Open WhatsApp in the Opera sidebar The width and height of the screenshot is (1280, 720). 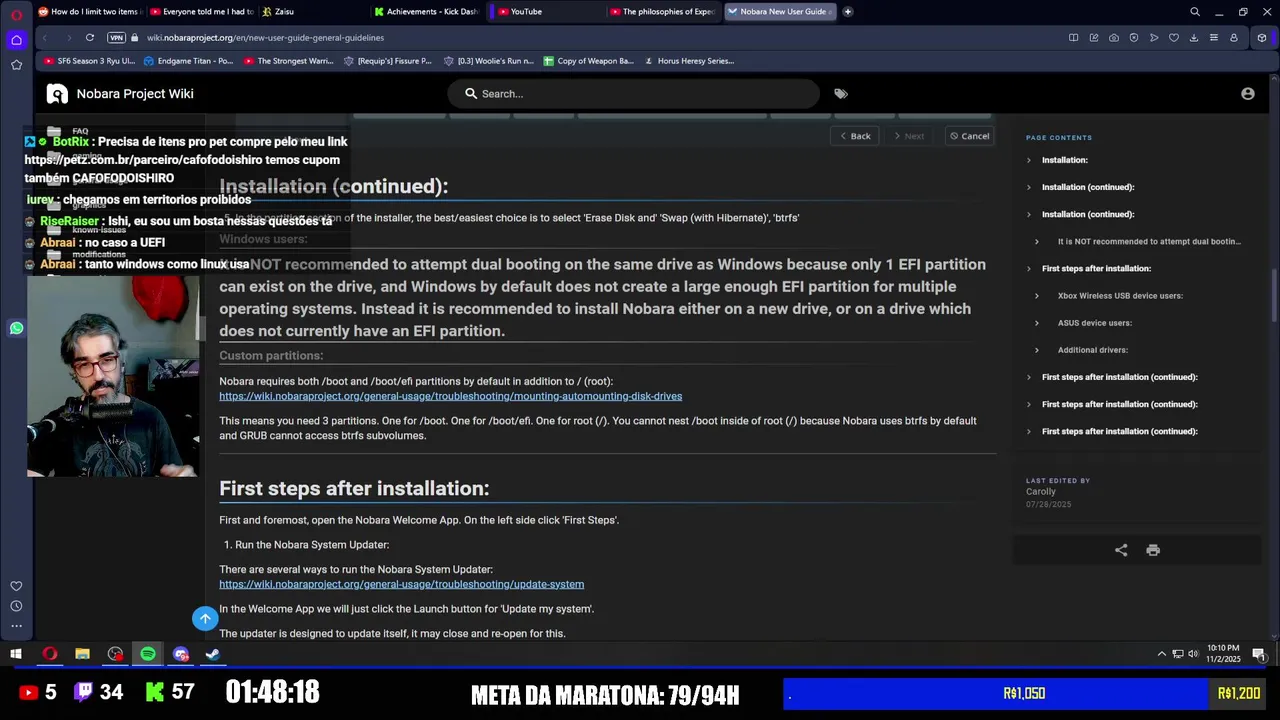coord(16,328)
